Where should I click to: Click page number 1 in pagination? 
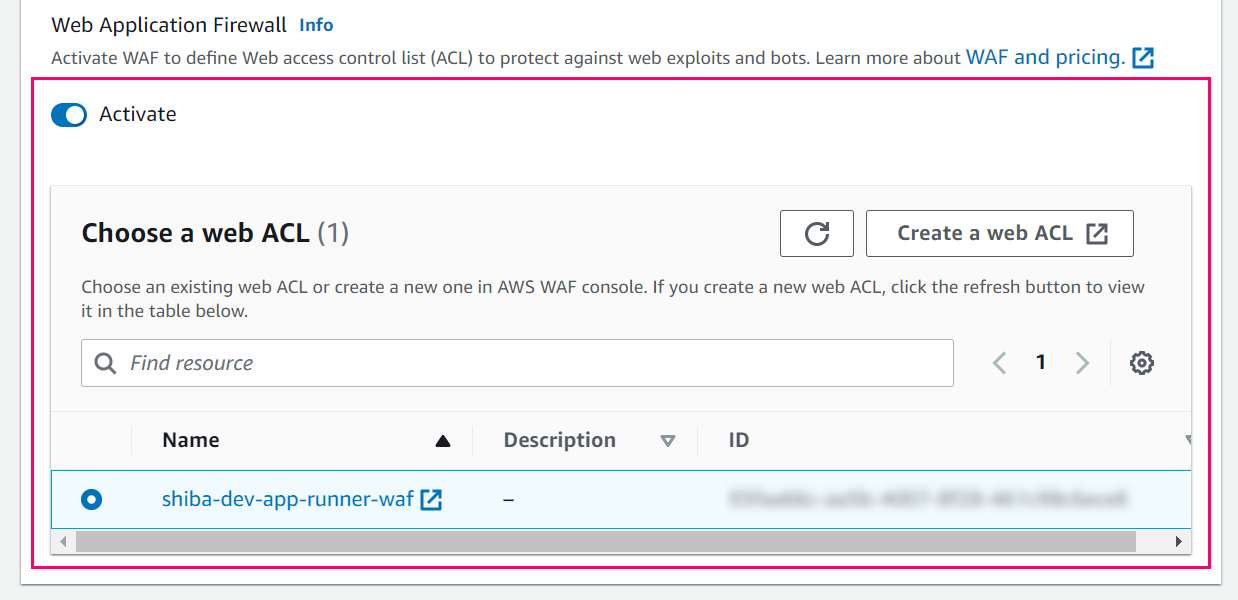(x=1041, y=362)
